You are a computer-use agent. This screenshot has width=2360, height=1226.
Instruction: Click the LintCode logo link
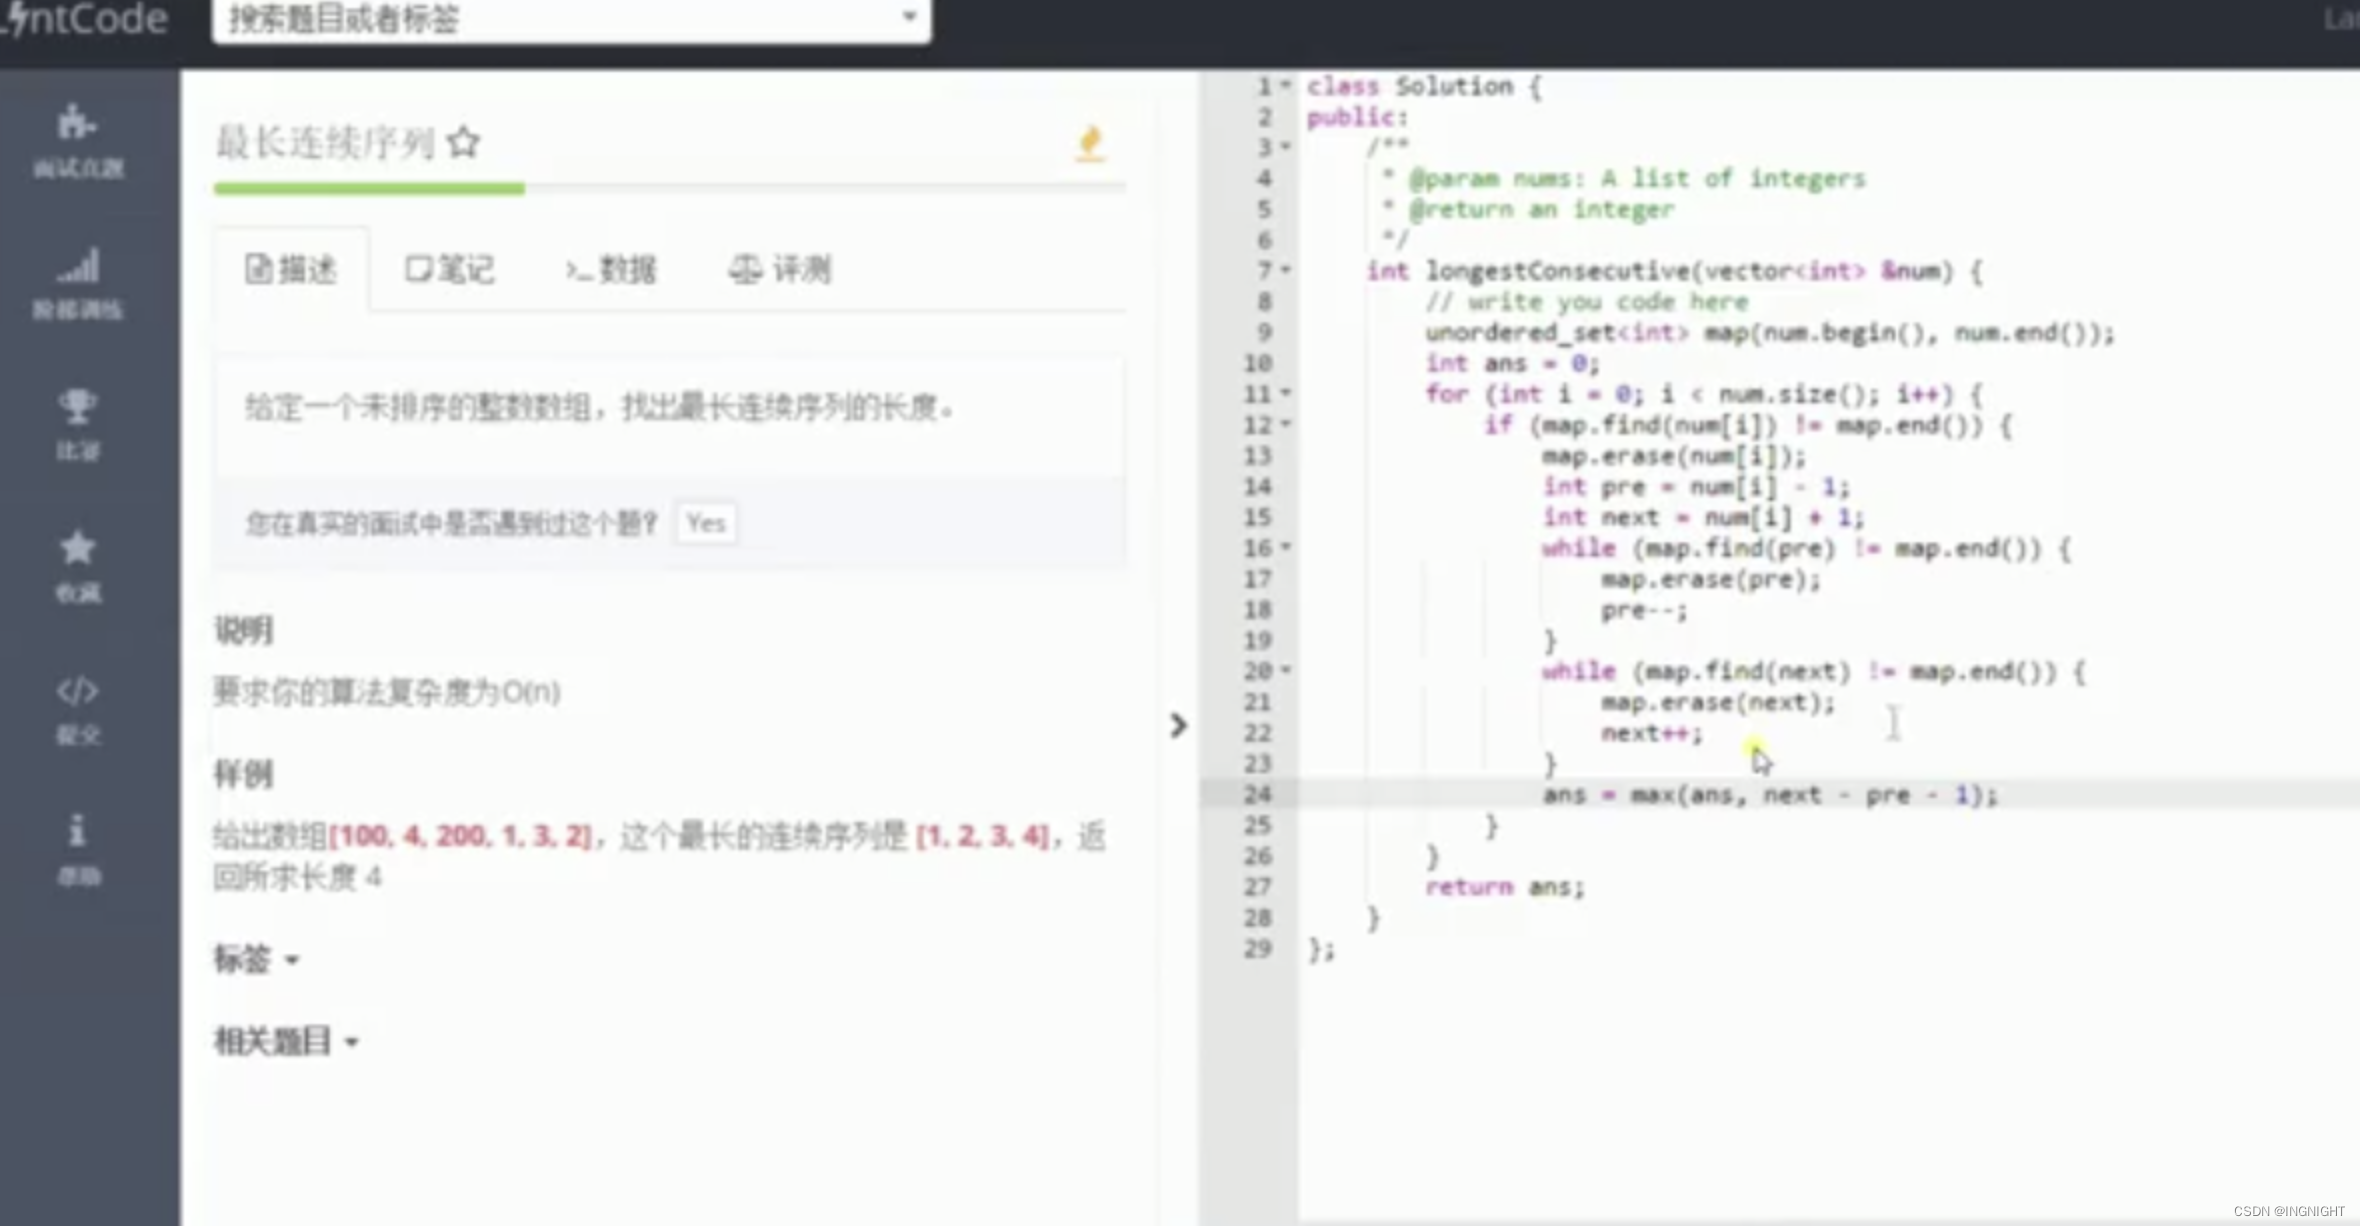85,18
